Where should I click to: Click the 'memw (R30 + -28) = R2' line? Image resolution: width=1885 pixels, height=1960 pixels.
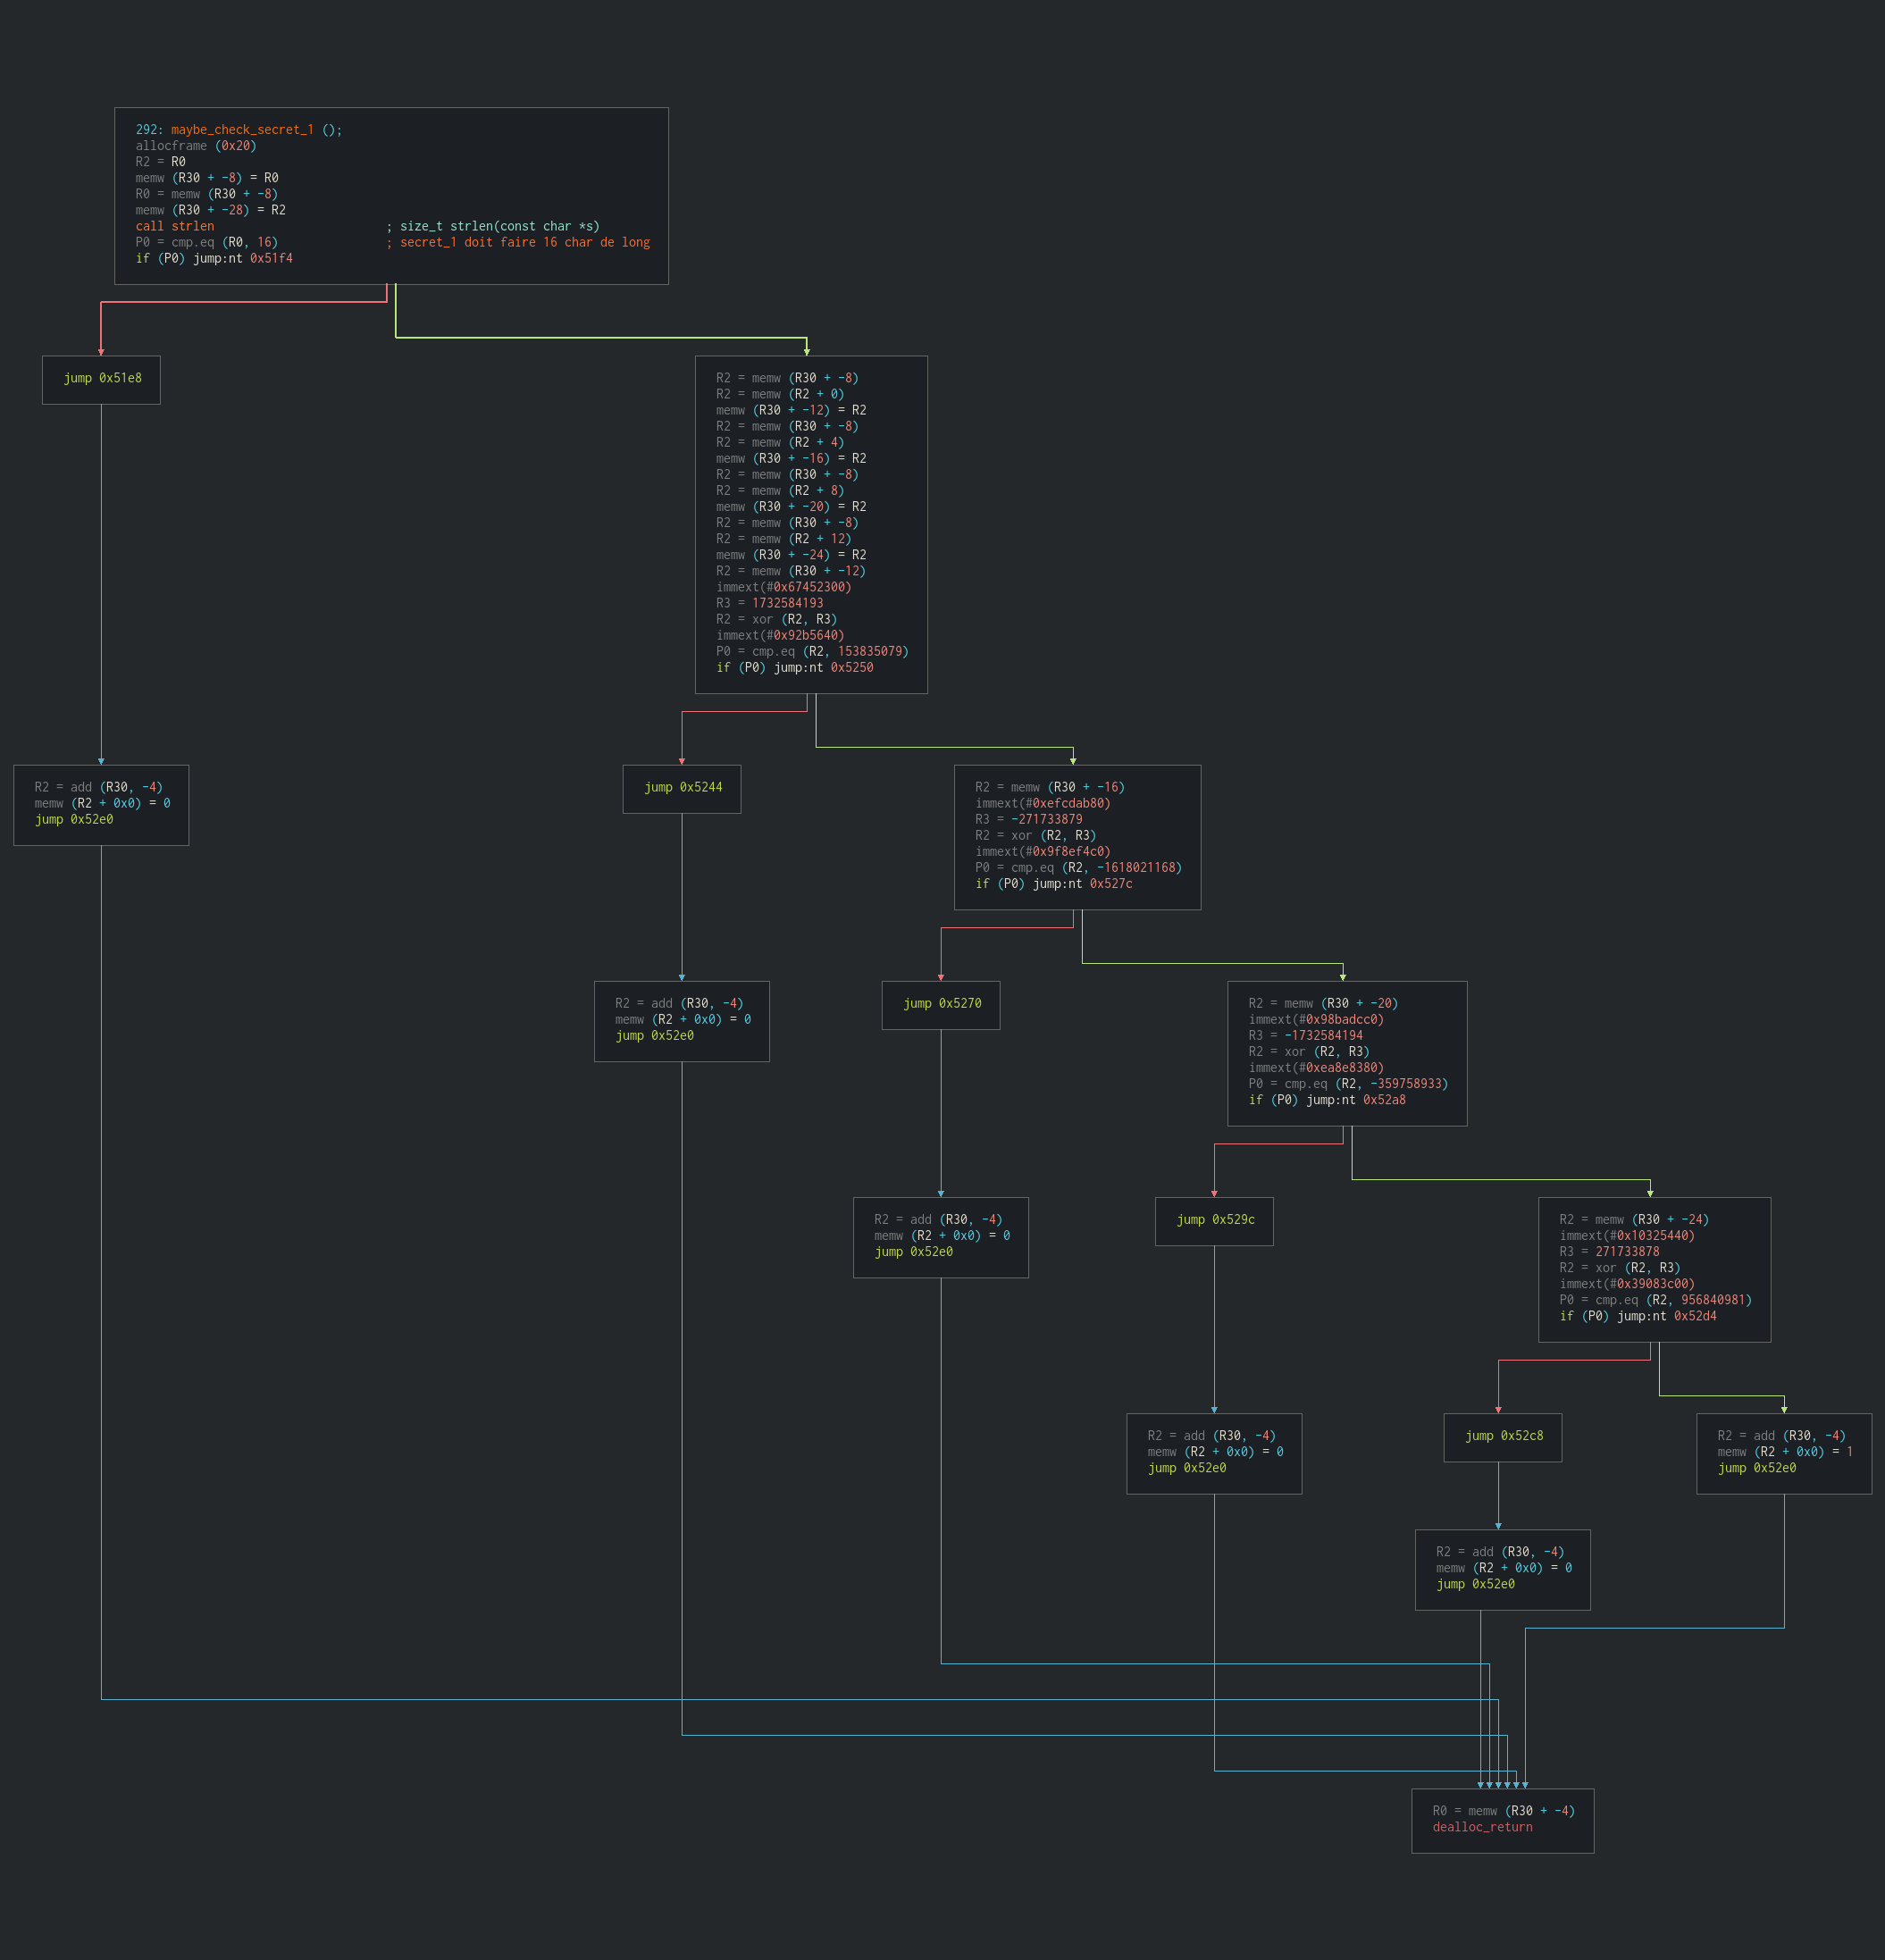pos(211,210)
